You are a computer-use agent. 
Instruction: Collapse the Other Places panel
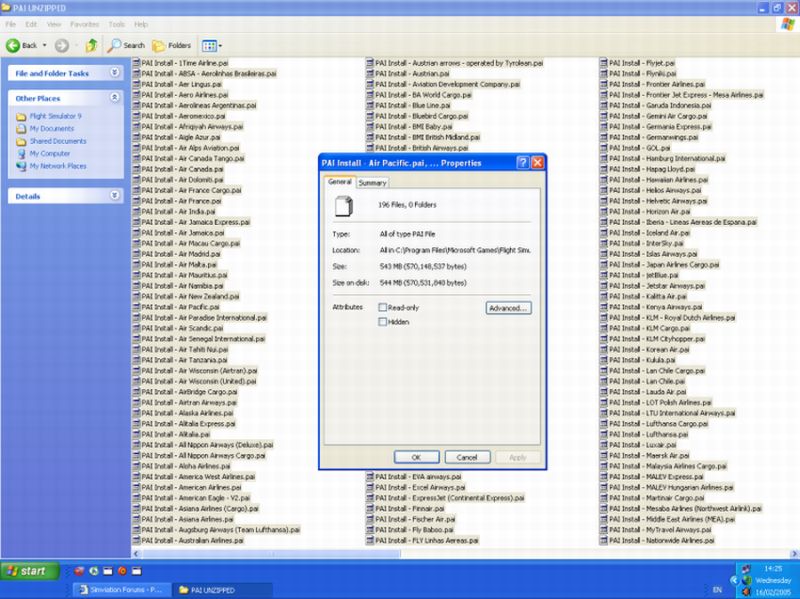tap(114, 98)
